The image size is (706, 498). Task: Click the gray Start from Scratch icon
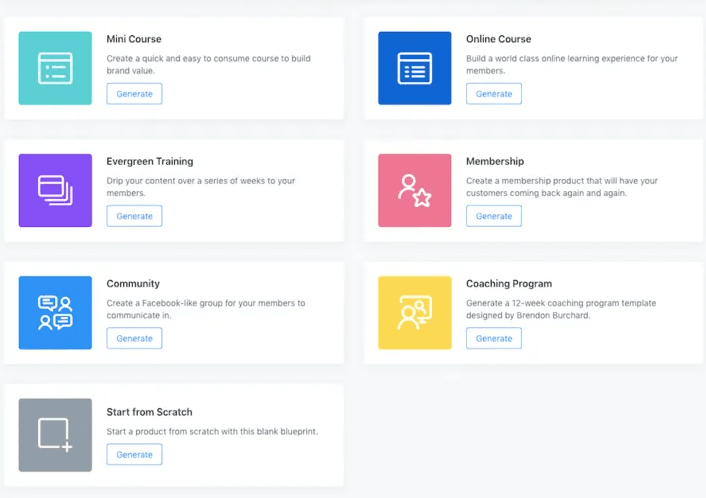click(55, 435)
